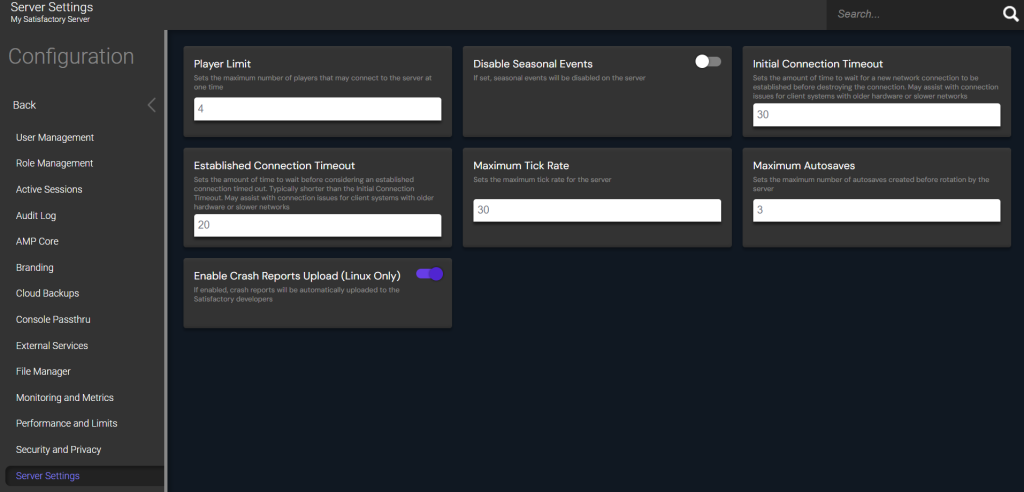
Task: Click the Player Limit input field
Action: click(x=317, y=109)
